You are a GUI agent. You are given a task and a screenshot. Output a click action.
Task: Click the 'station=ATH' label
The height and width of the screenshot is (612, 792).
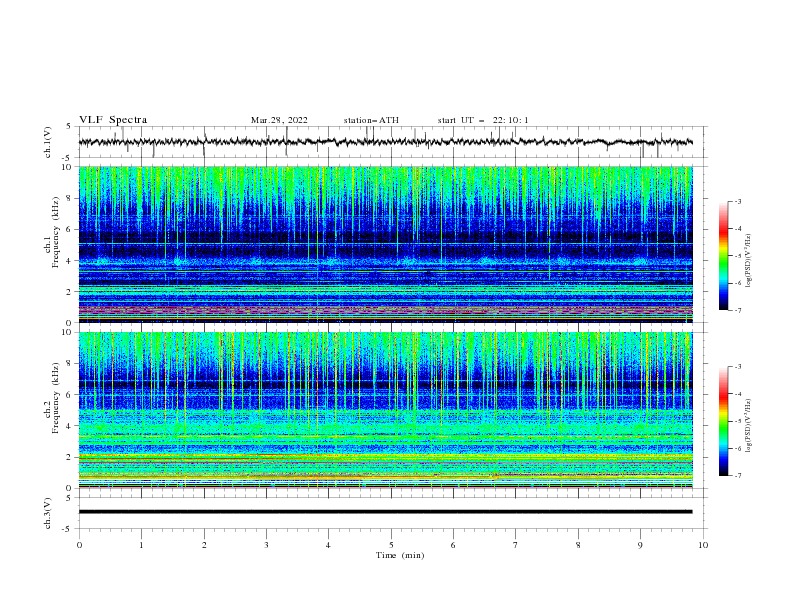click(371, 120)
